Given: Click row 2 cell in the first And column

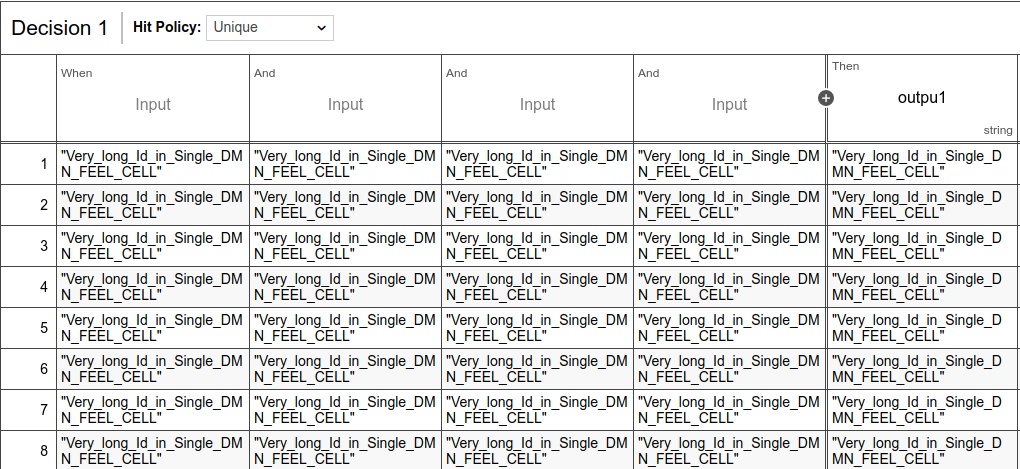Looking at the screenshot, I should coord(345,205).
